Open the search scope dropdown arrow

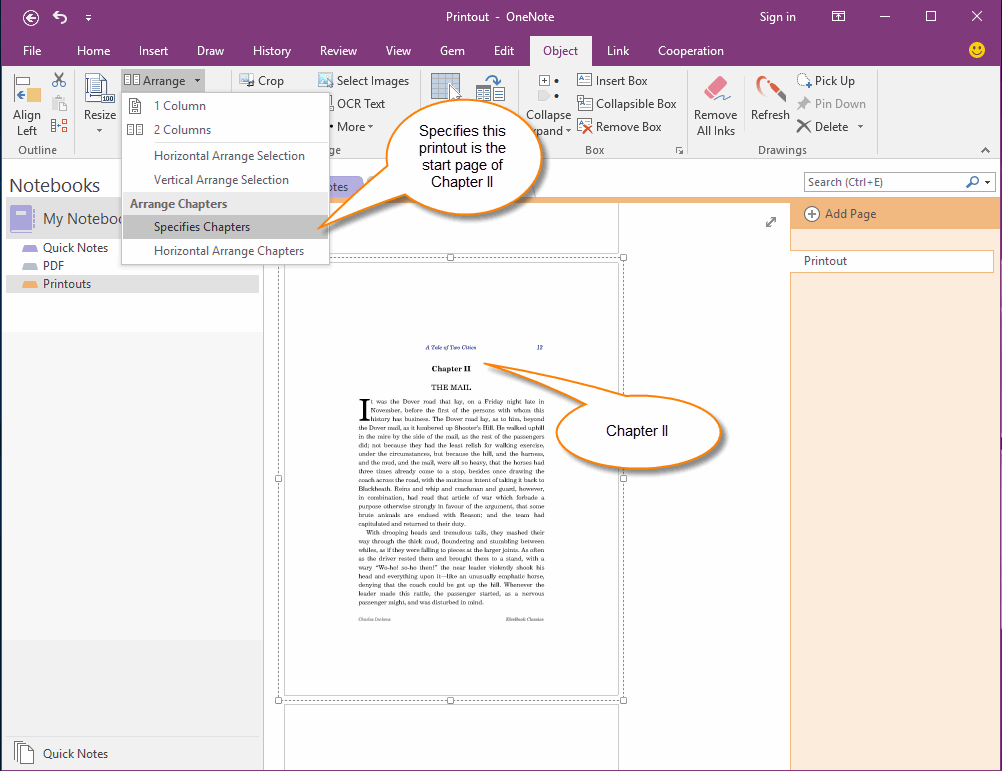(x=988, y=183)
